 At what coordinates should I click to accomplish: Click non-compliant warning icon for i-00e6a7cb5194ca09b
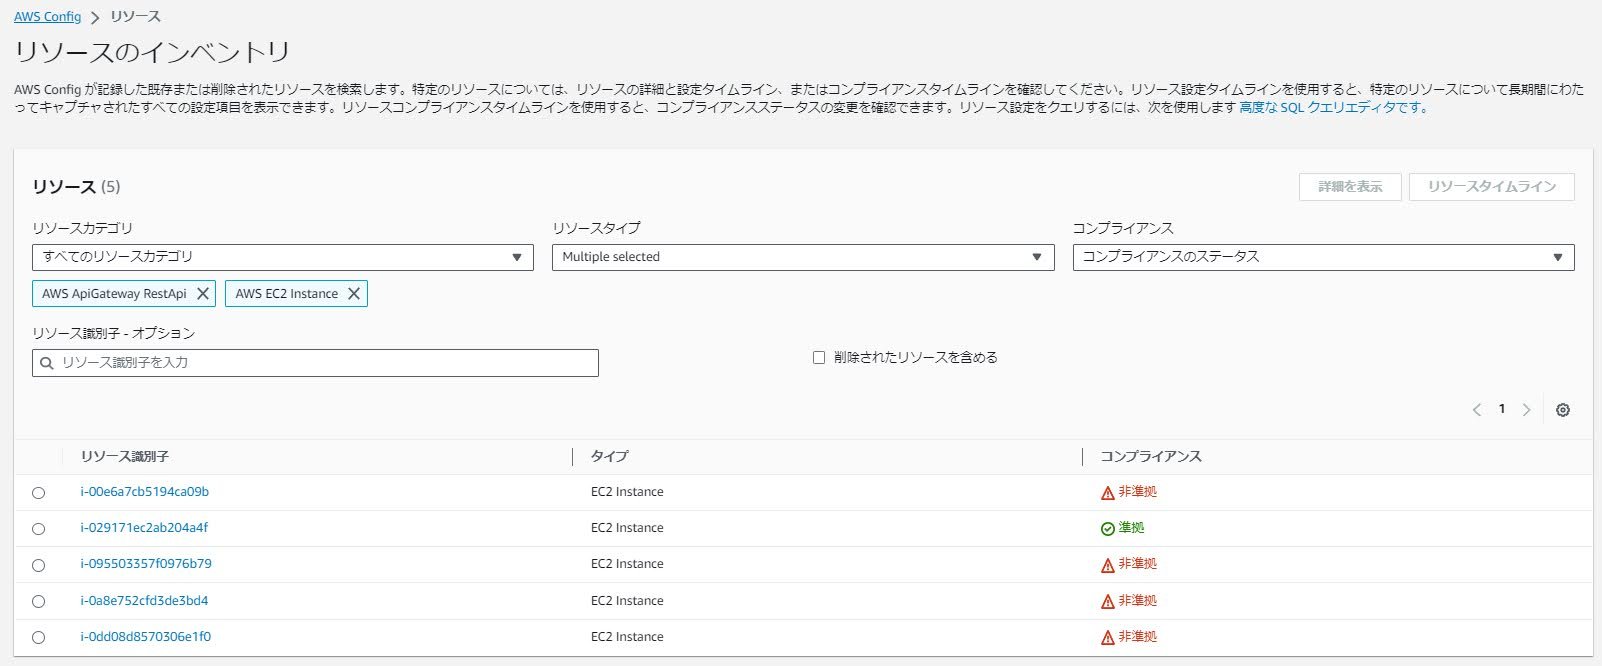pos(1107,493)
